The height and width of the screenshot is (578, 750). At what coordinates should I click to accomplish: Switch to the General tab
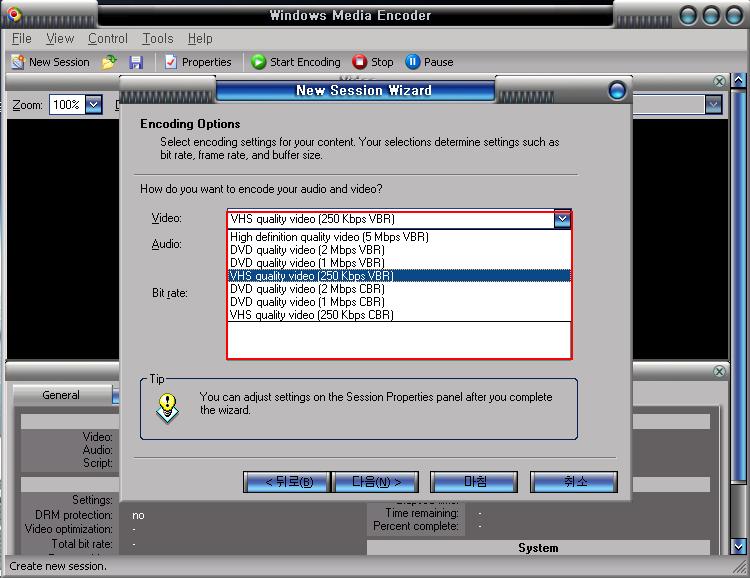(61, 395)
